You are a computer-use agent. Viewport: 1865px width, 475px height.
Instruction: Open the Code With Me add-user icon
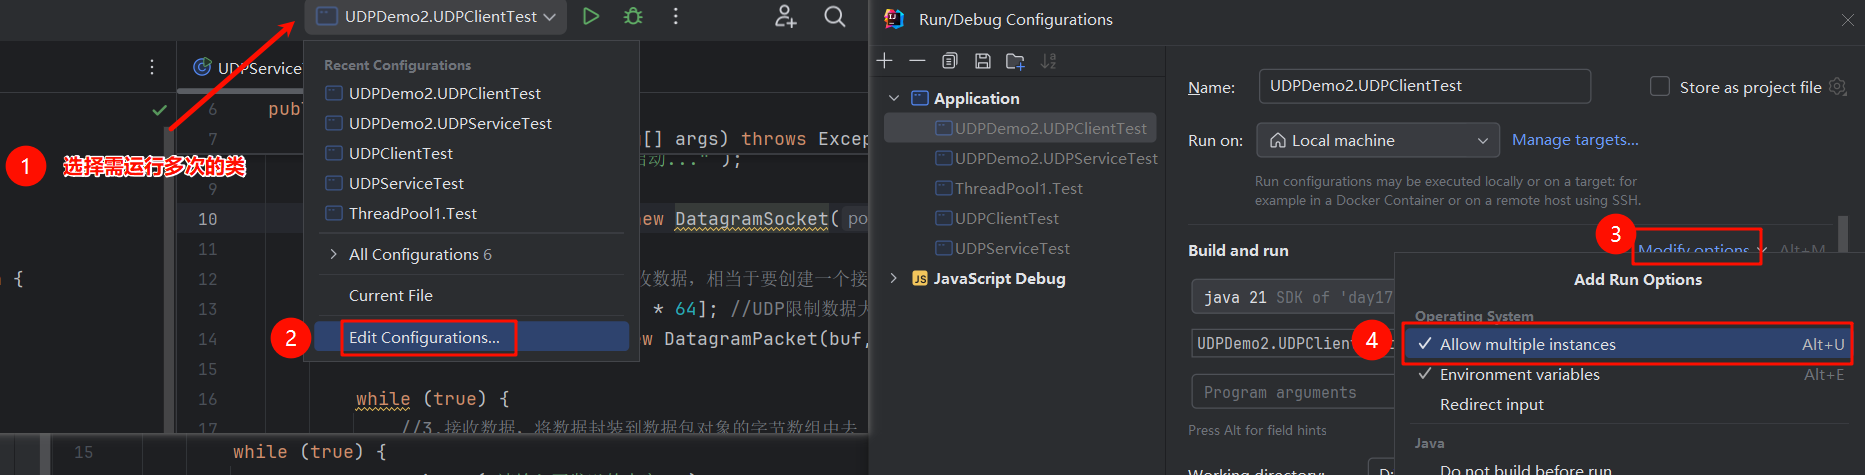(x=786, y=16)
